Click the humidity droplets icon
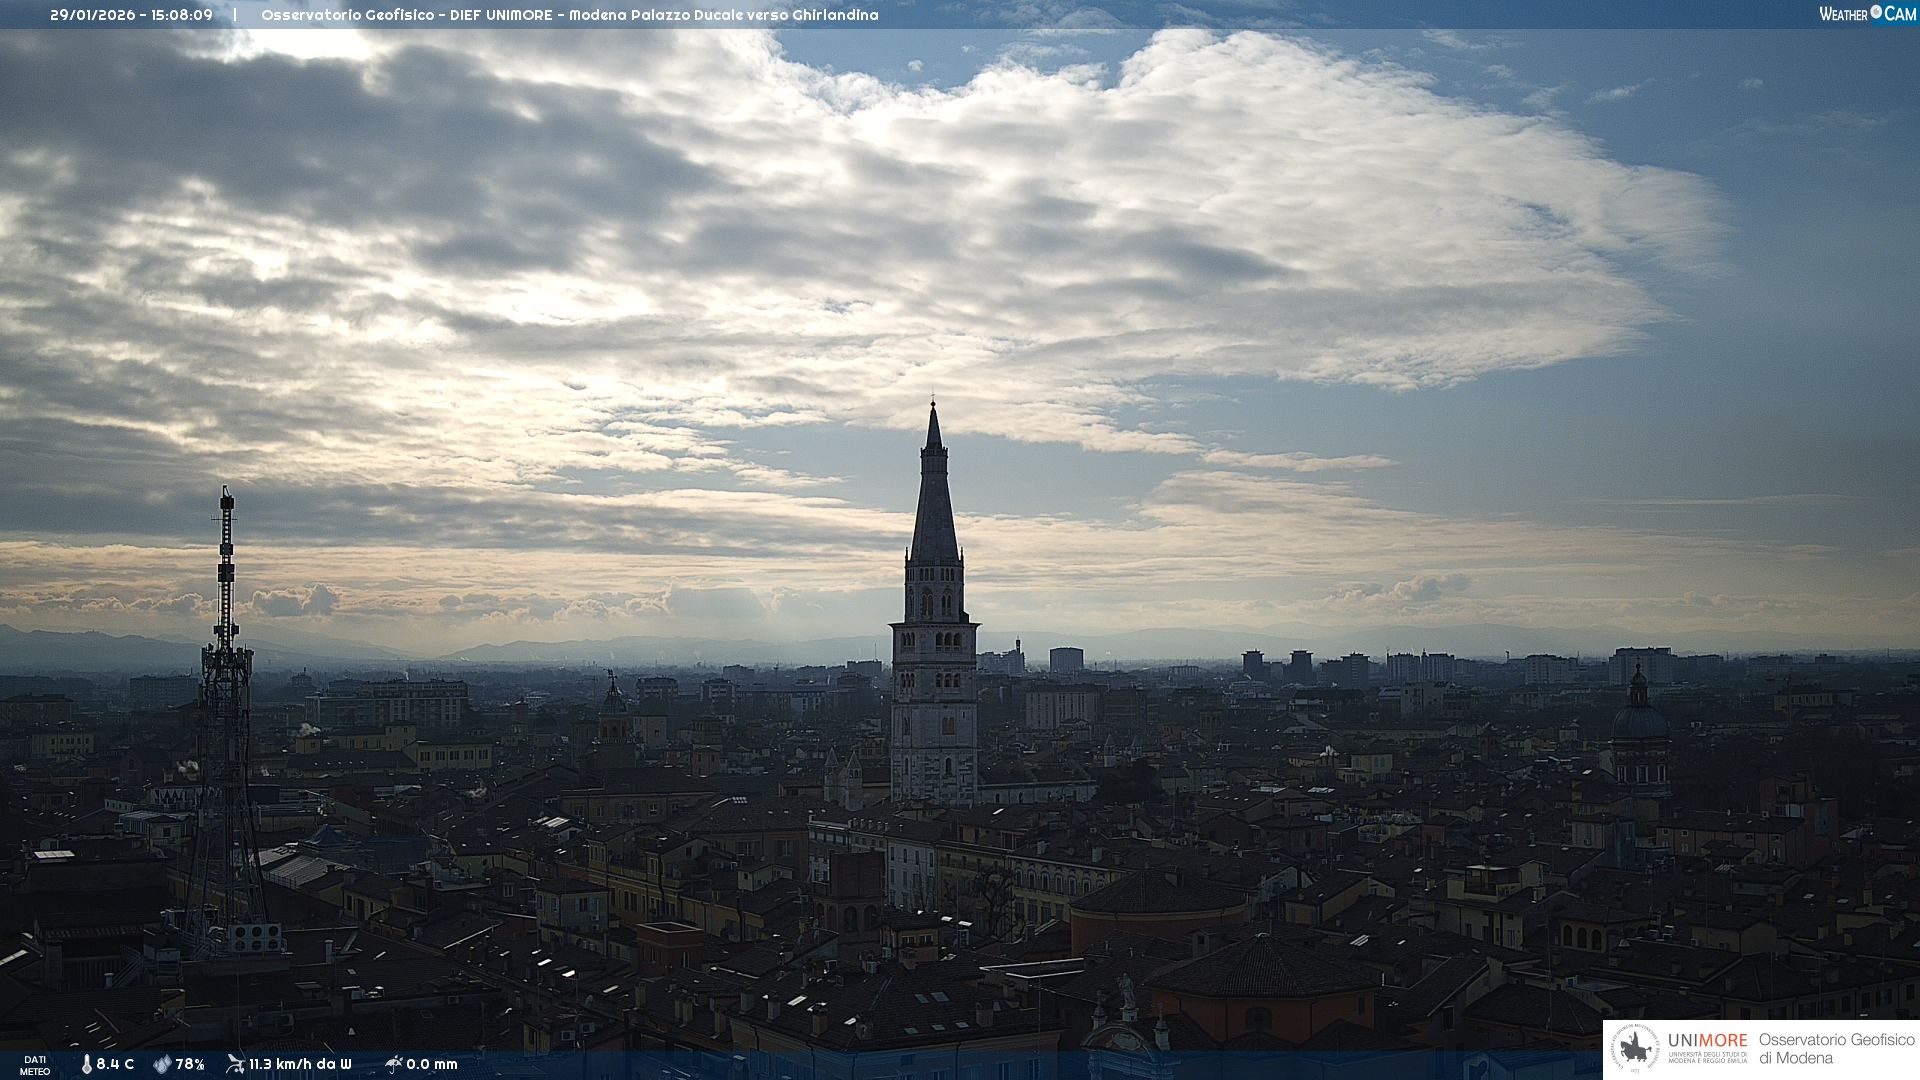The width and height of the screenshot is (1920, 1080). pyautogui.click(x=162, y=1064)
